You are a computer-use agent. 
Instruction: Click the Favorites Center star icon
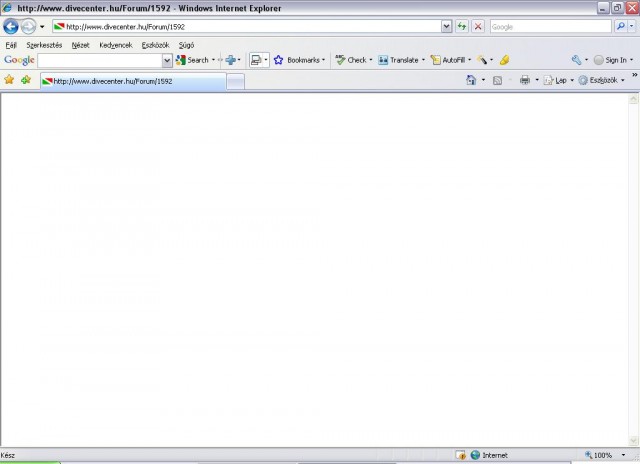pyautogui.click(x=9, y=80)
